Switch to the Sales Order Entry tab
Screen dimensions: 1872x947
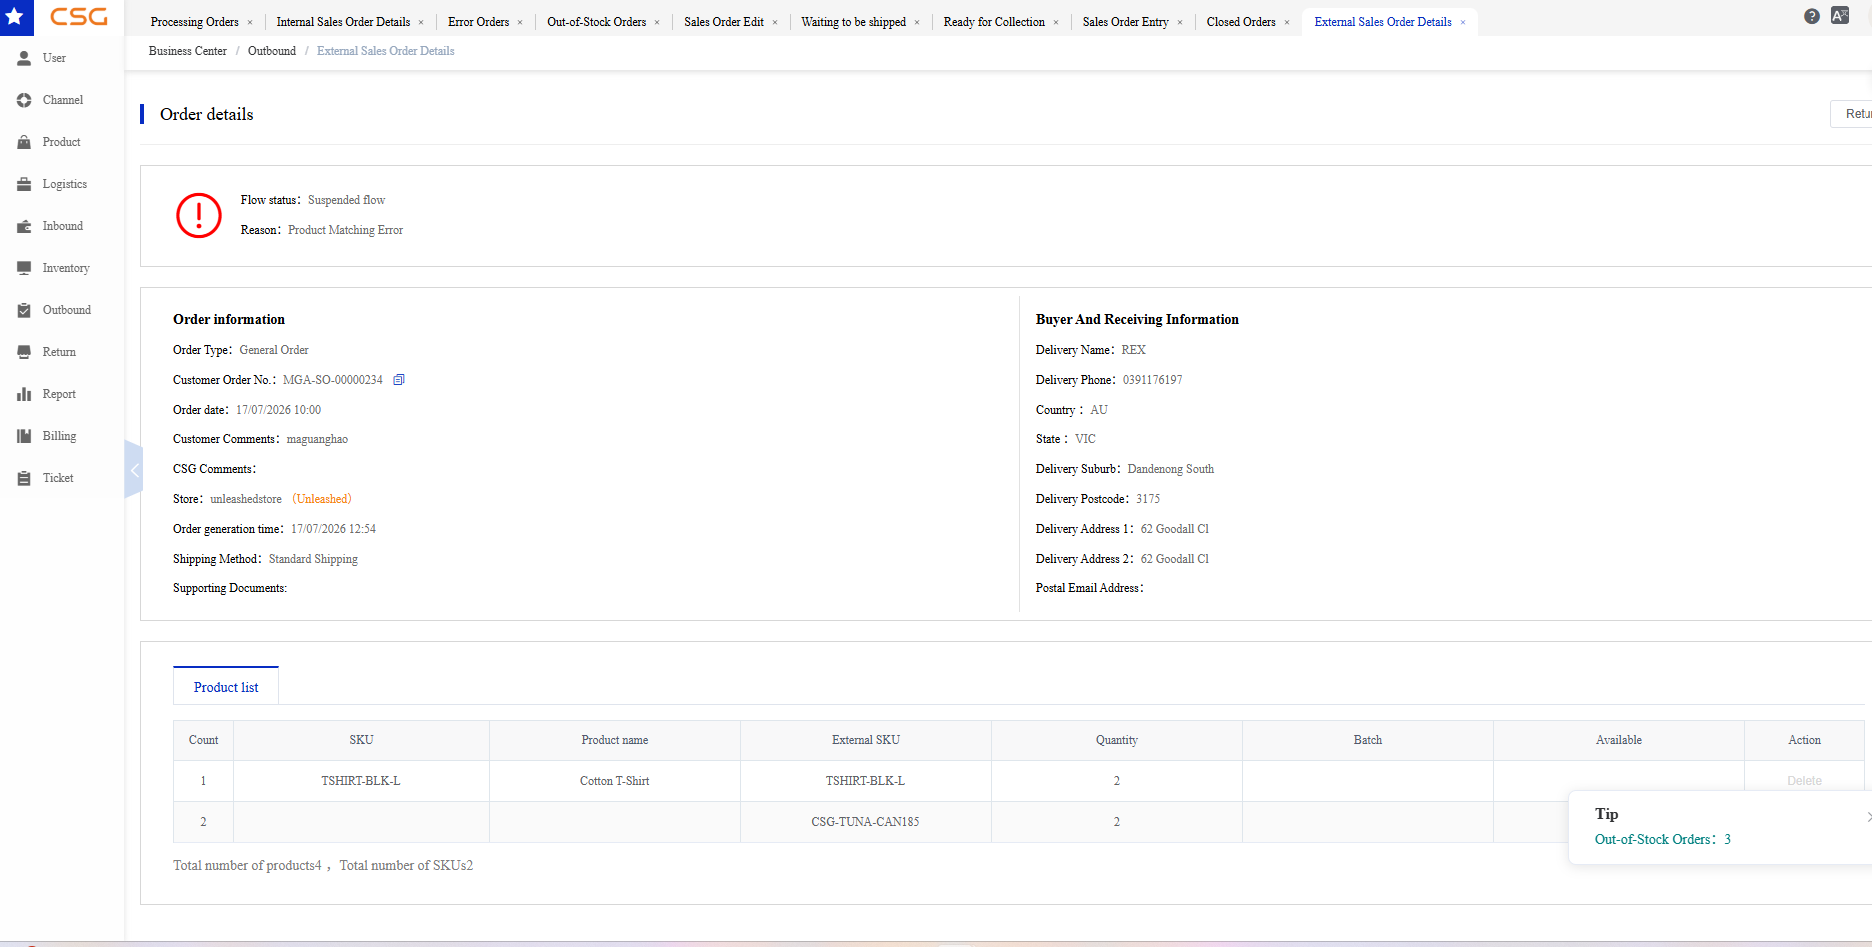point(1125,22)
